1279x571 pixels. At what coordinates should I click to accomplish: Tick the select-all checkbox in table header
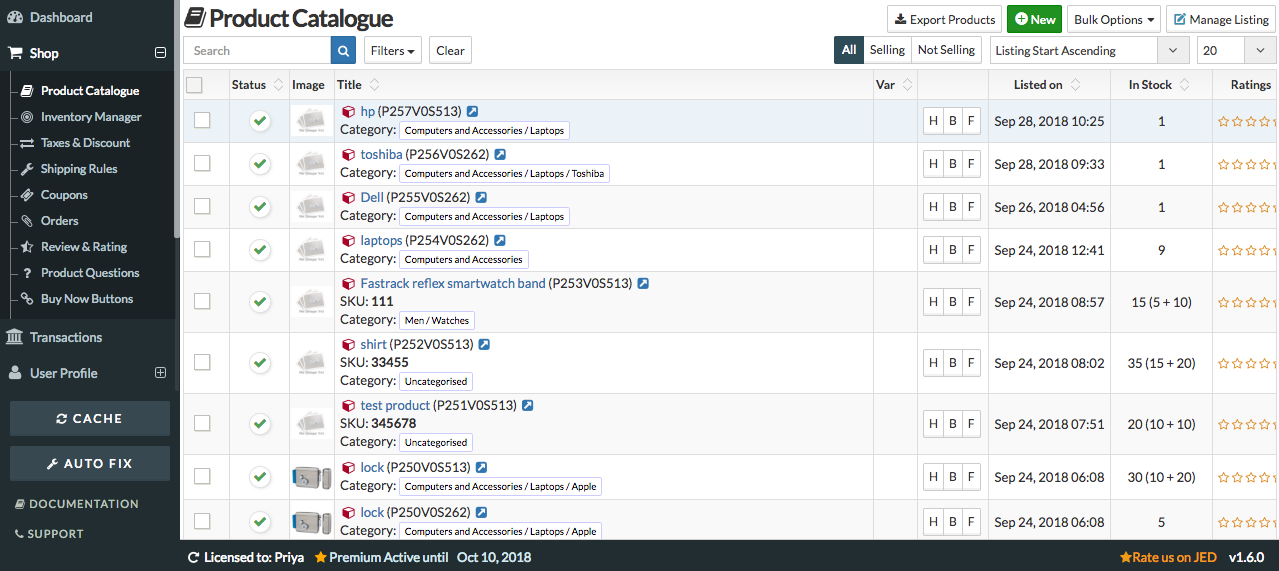pyautogui.click(x=194, y=85)
